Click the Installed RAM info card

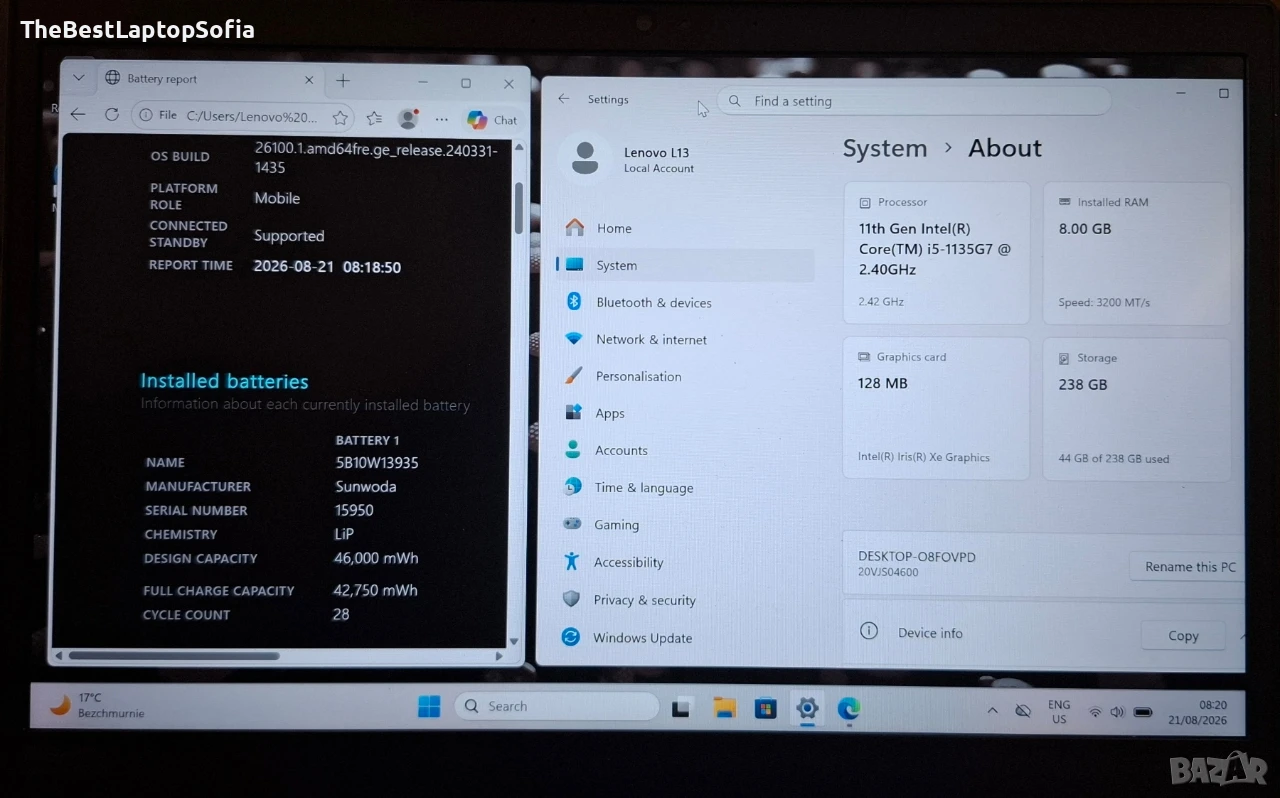pyautogui.click(x=1136, y=253)
